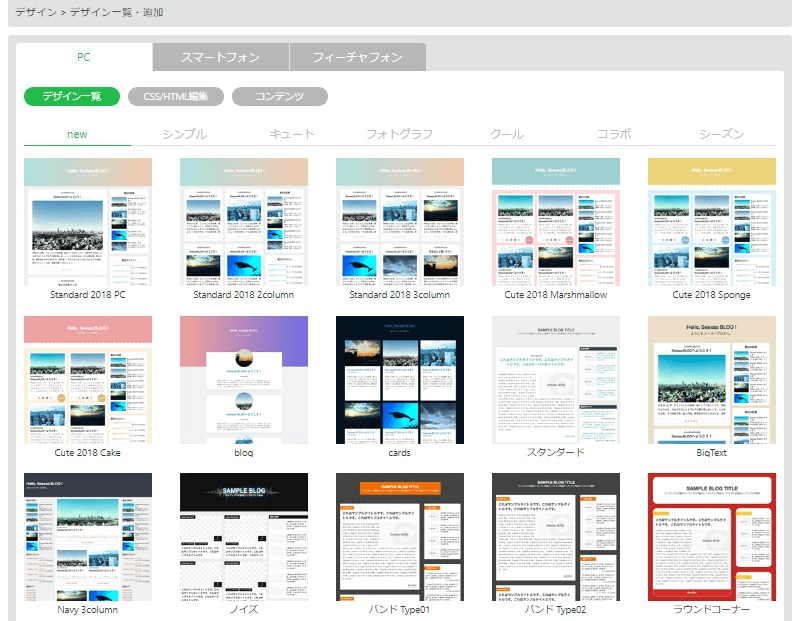Image resolution: width=802 pixels, height=621 pixels.
Task: Pick the Standard 2018 3column design preview
Action: pos(399,222)
